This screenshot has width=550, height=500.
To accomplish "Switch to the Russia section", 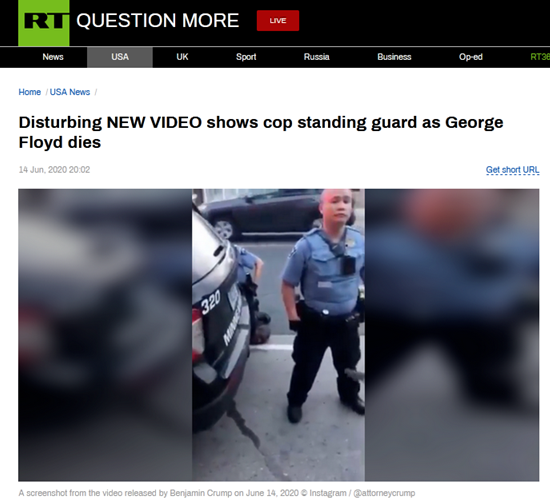I will click(x=316, y=57).
